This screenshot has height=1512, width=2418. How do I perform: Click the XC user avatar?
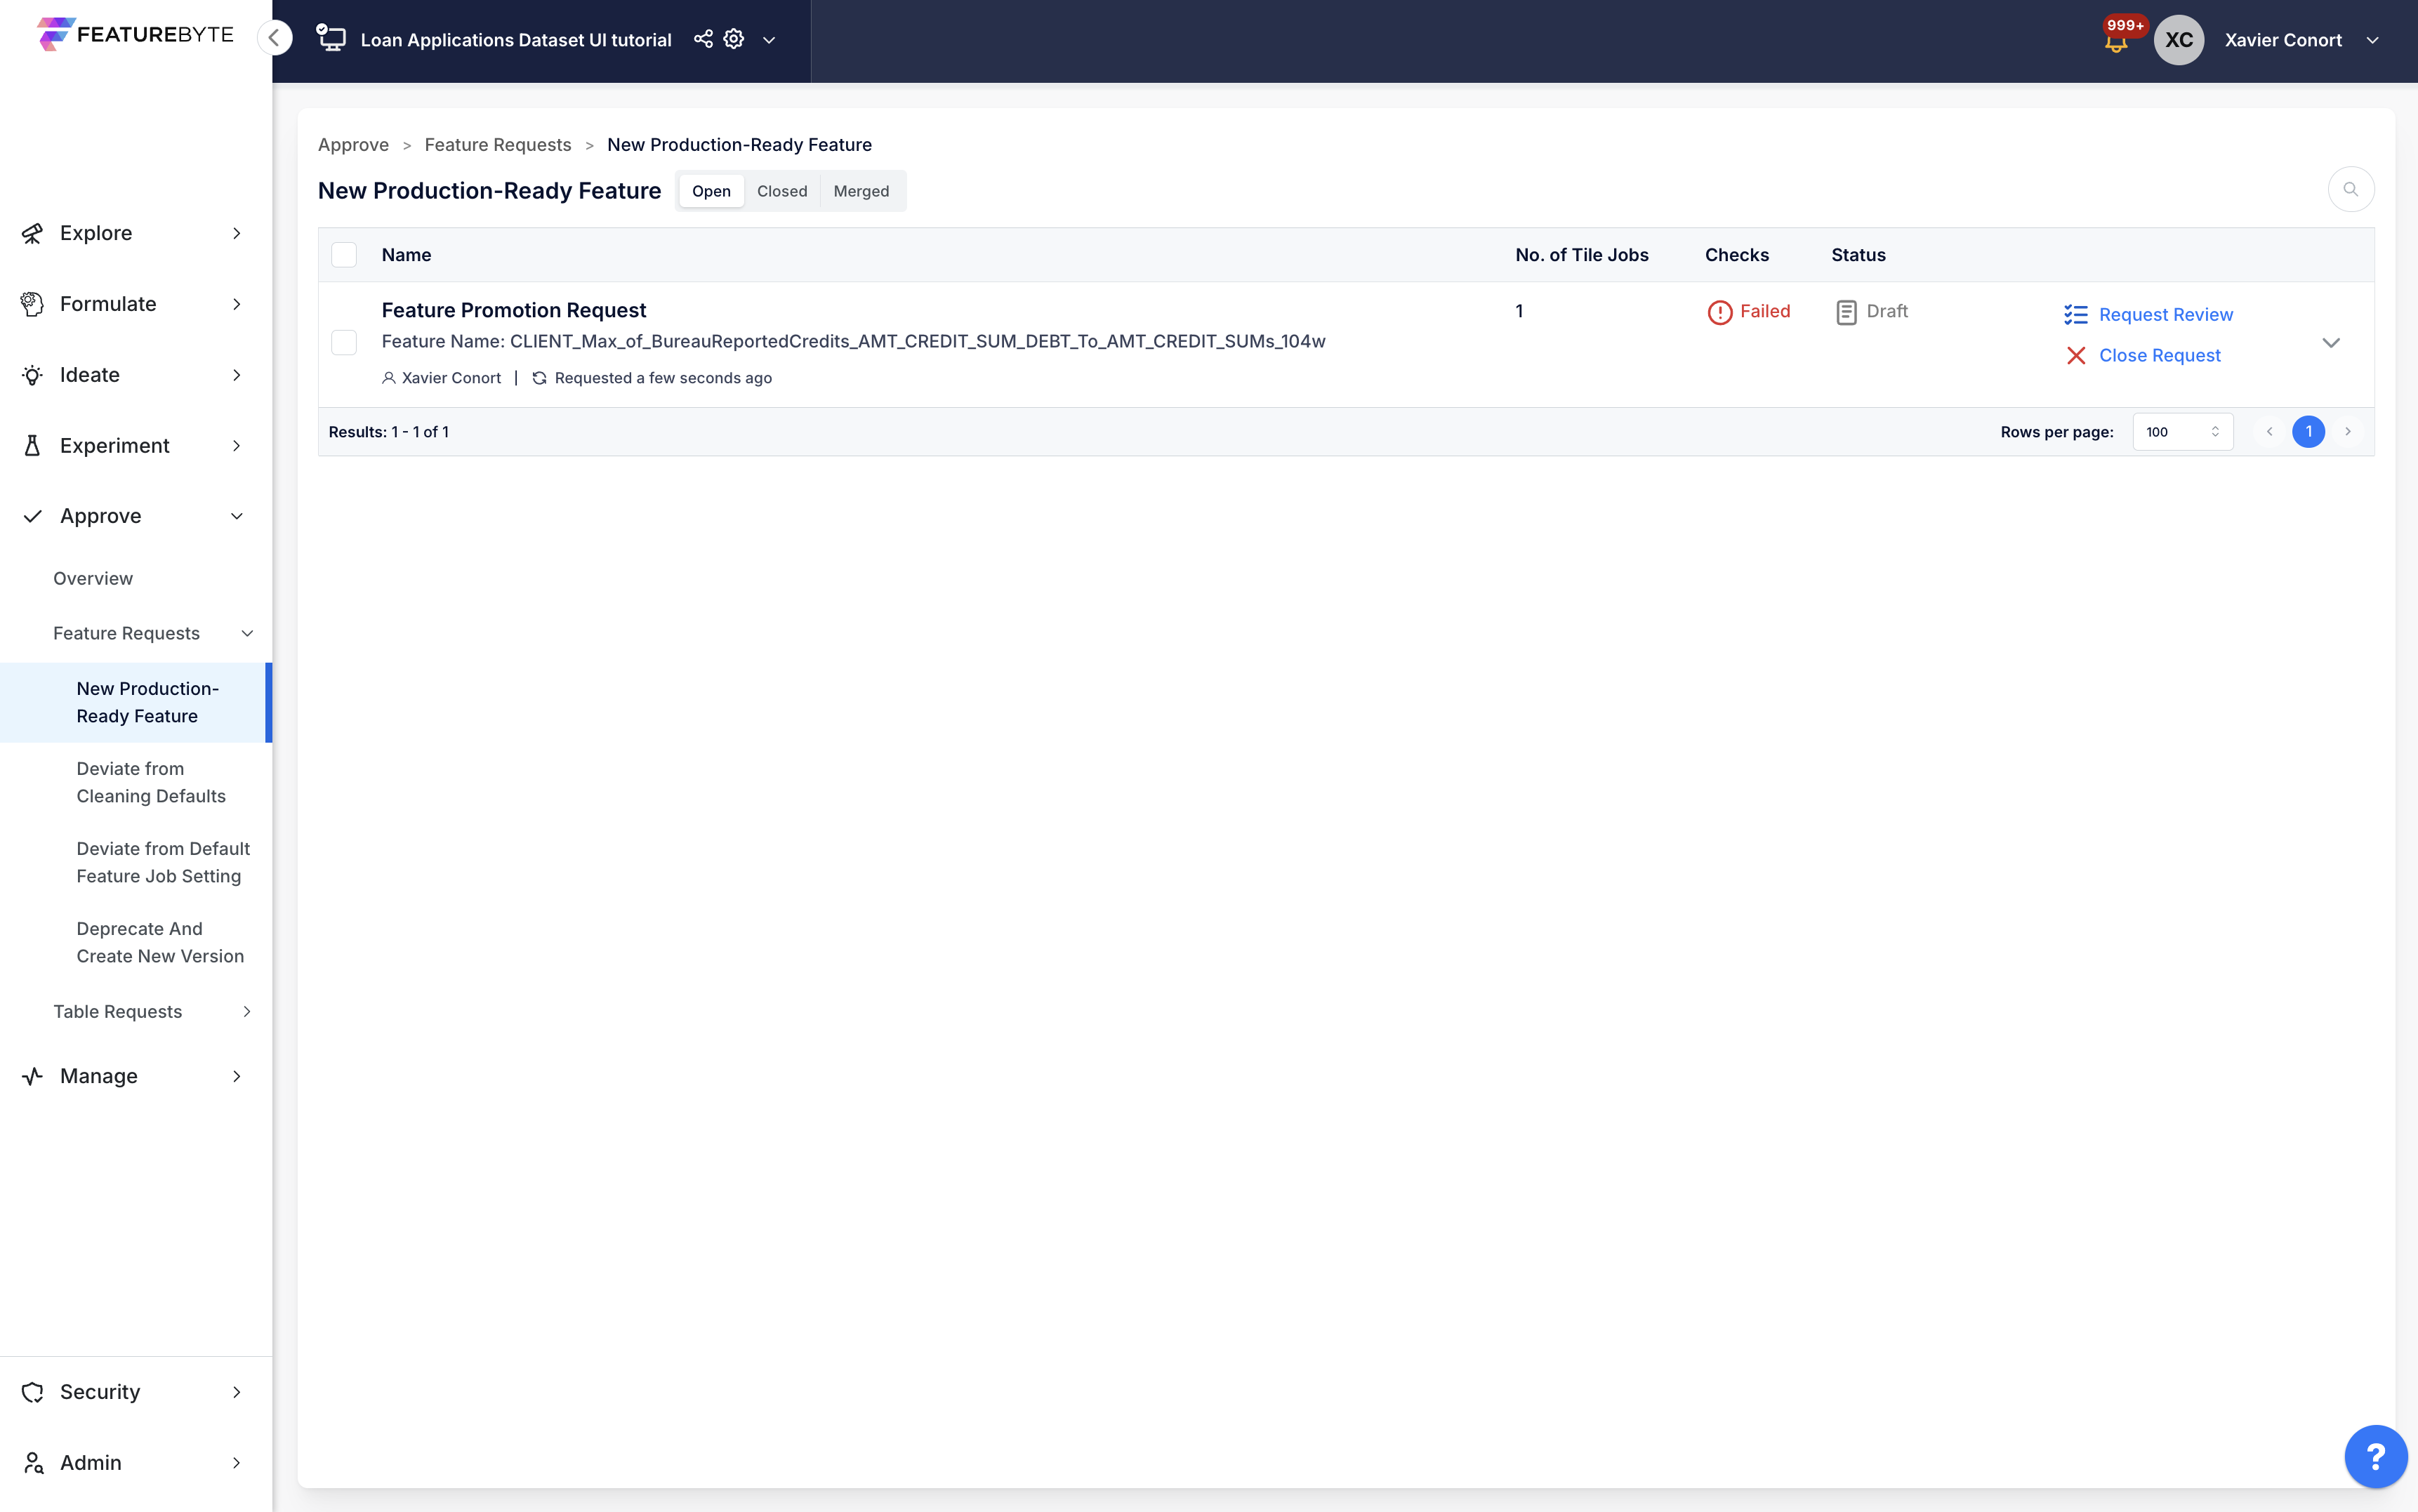pyautogui.click(x=2178, y=40)
